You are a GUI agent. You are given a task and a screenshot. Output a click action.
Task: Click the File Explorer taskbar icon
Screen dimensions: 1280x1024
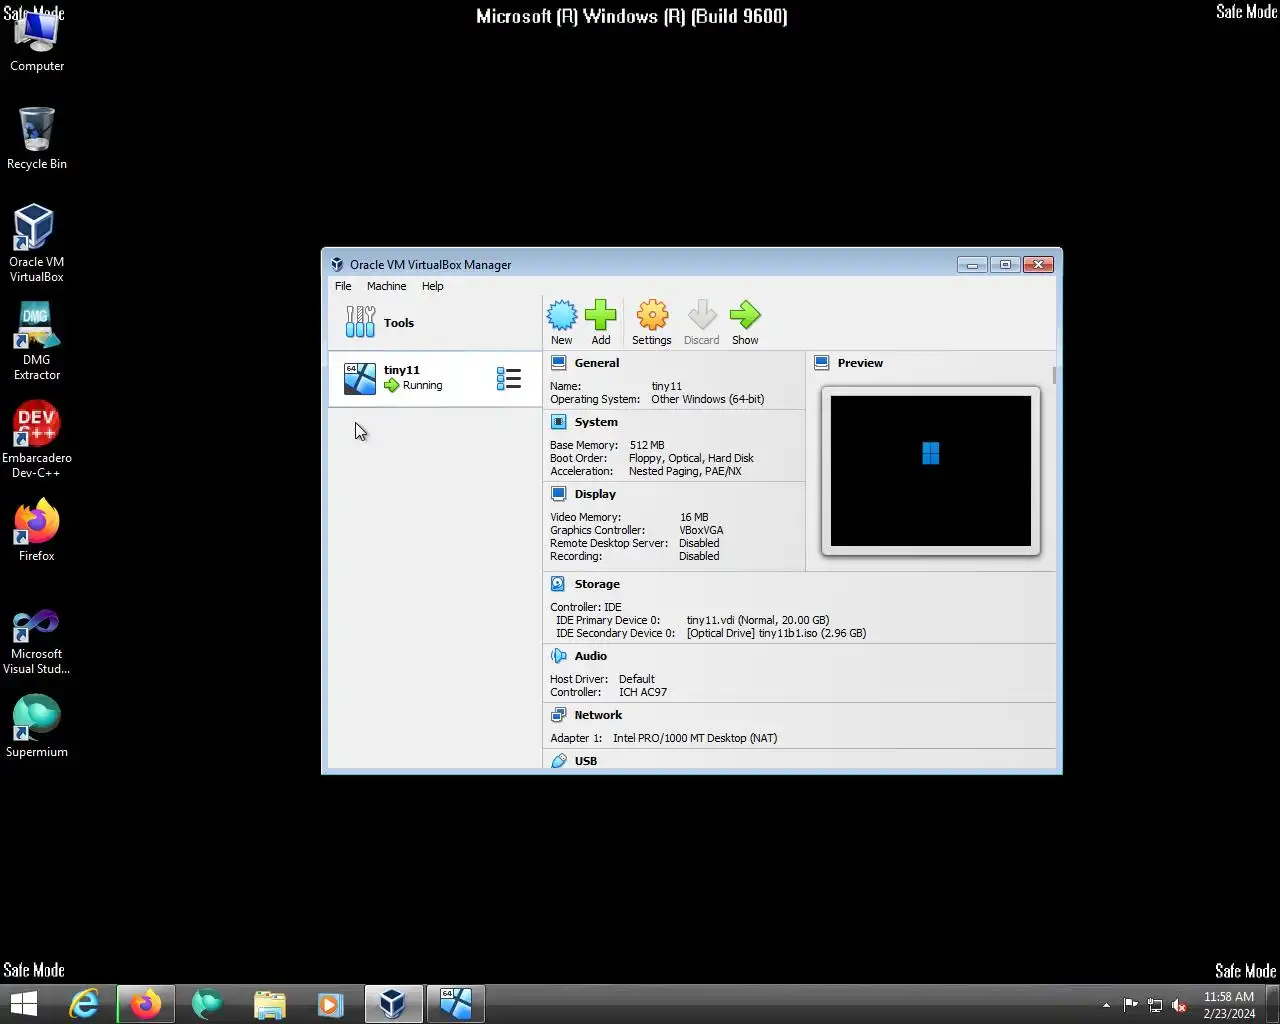click(x=270, y=1003)
